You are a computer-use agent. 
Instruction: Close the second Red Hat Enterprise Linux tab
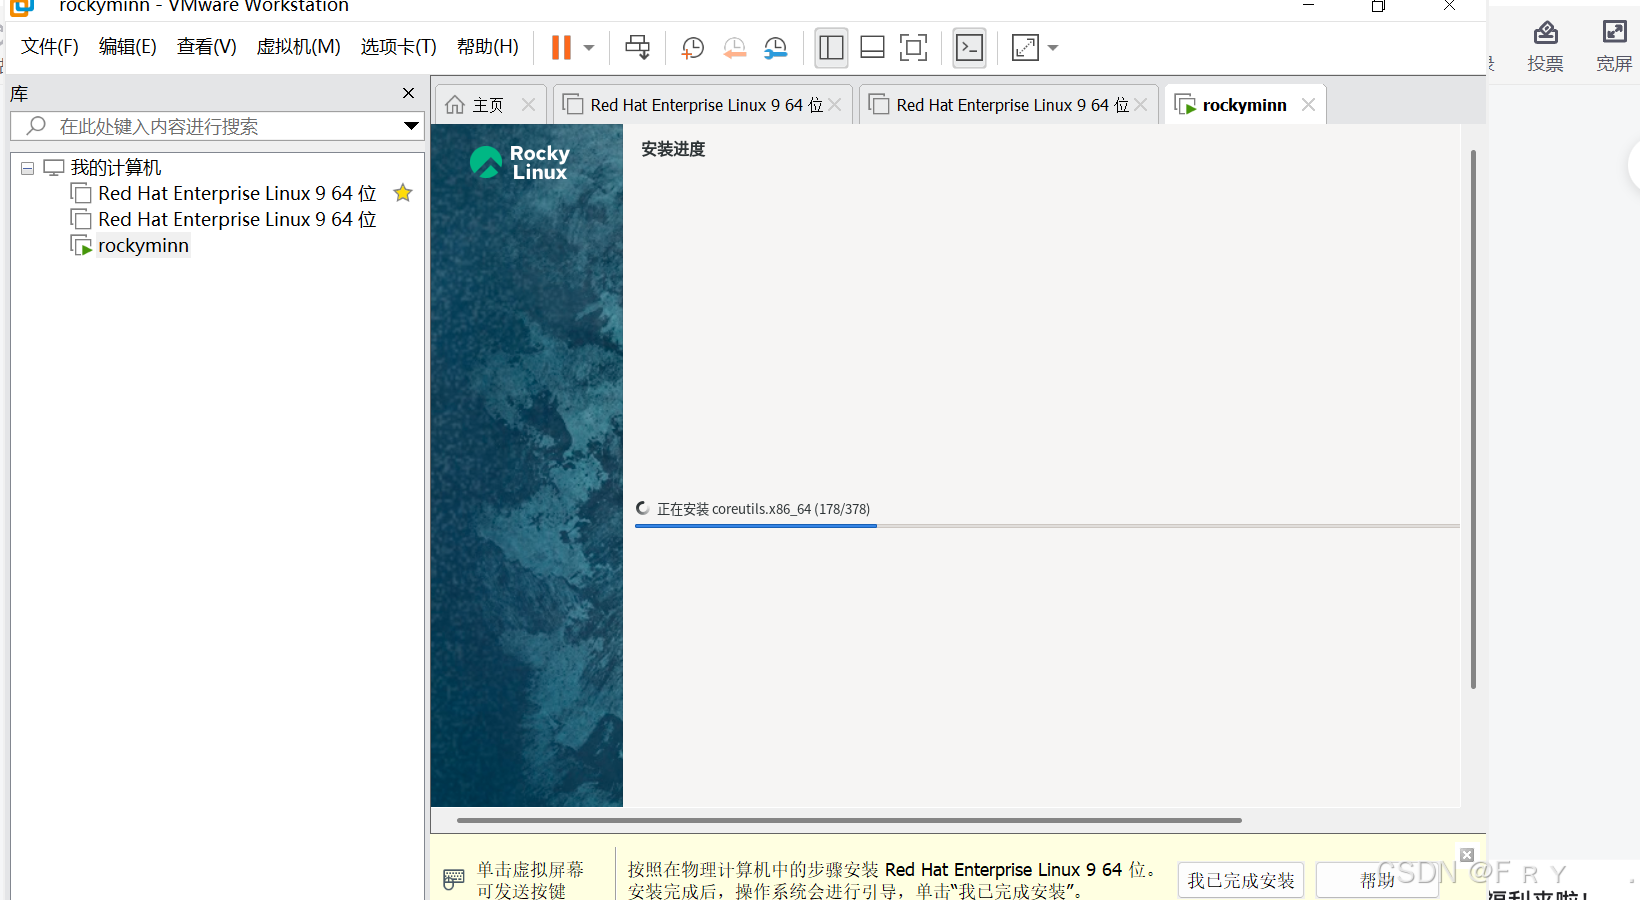1141,105
